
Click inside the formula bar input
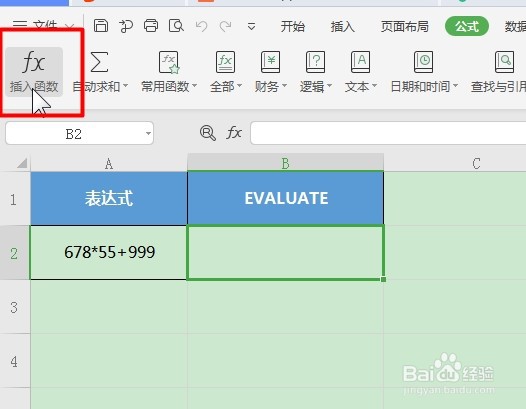coord(388,133)
